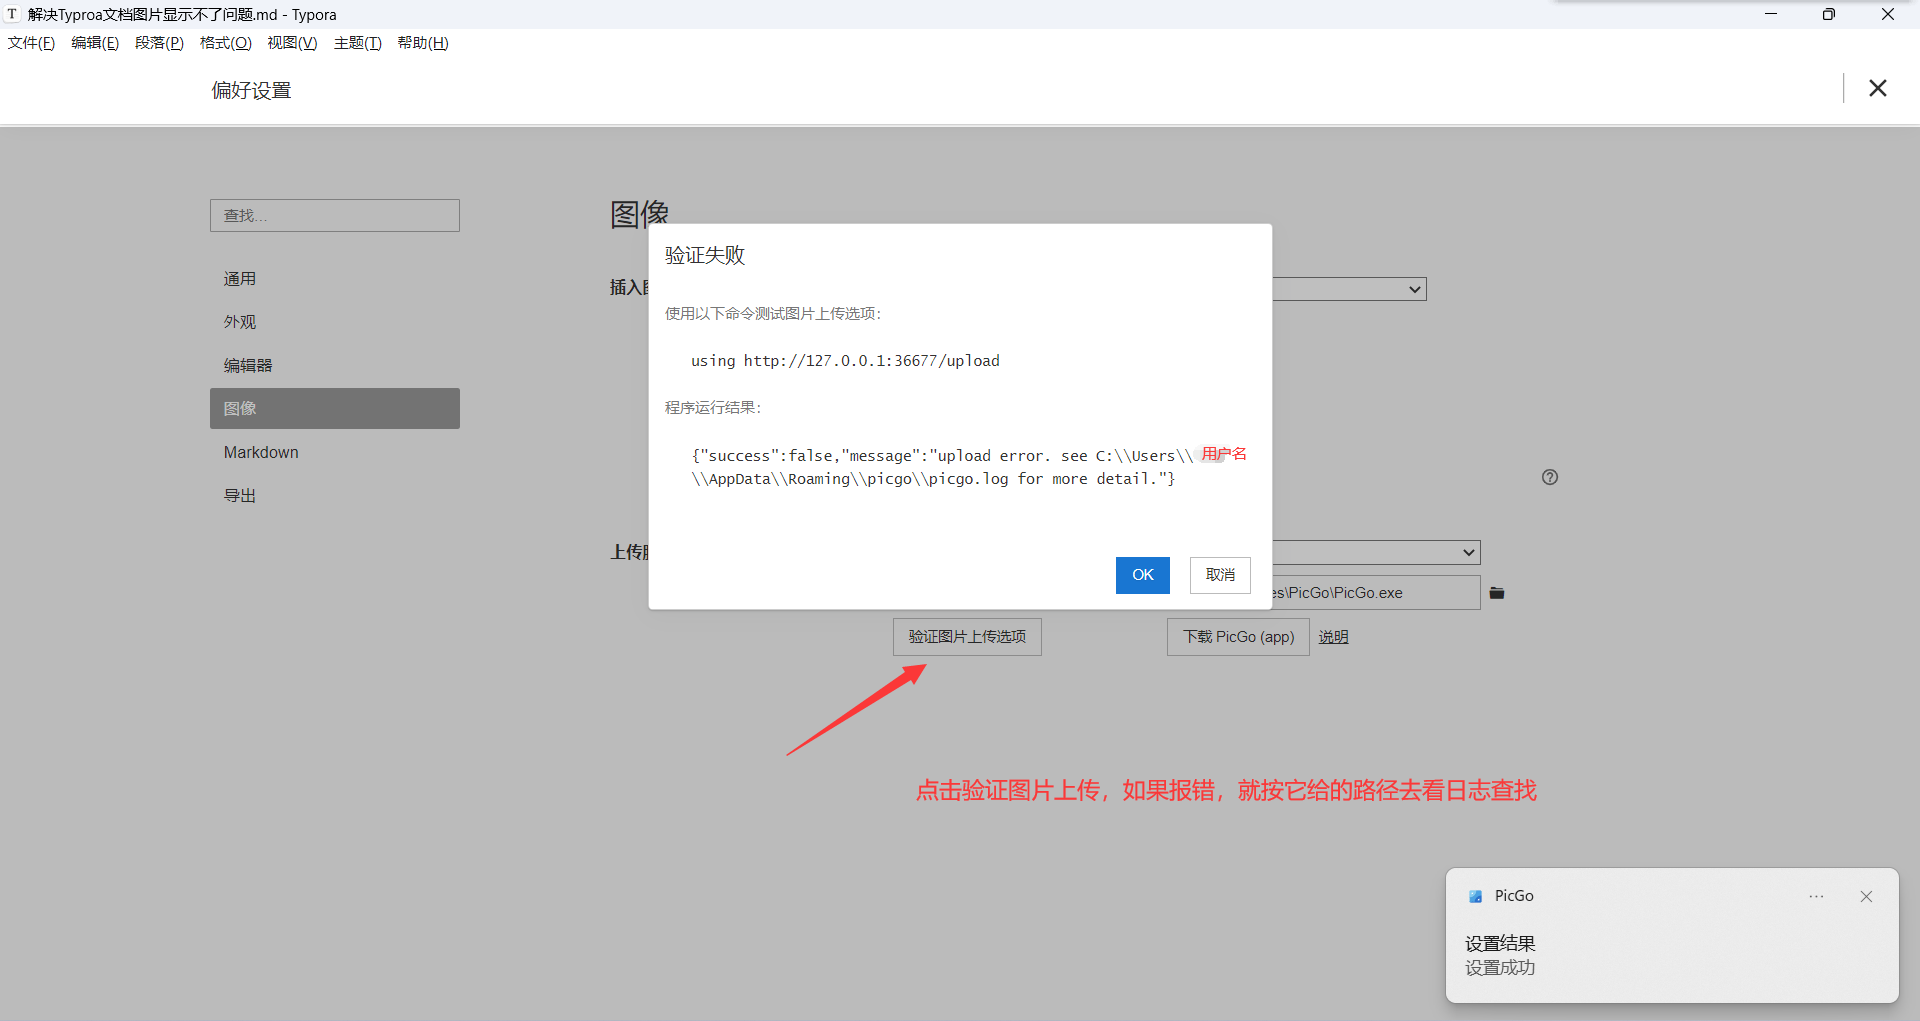Open the 视图(V) menu
Screen dimensions: 1920x1021
[292, 43]
